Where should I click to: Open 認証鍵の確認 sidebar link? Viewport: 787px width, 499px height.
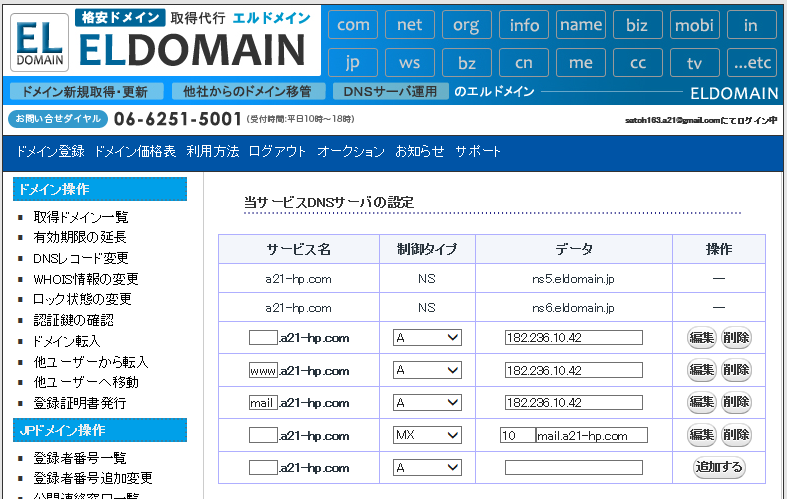click(x=73, y=320)
